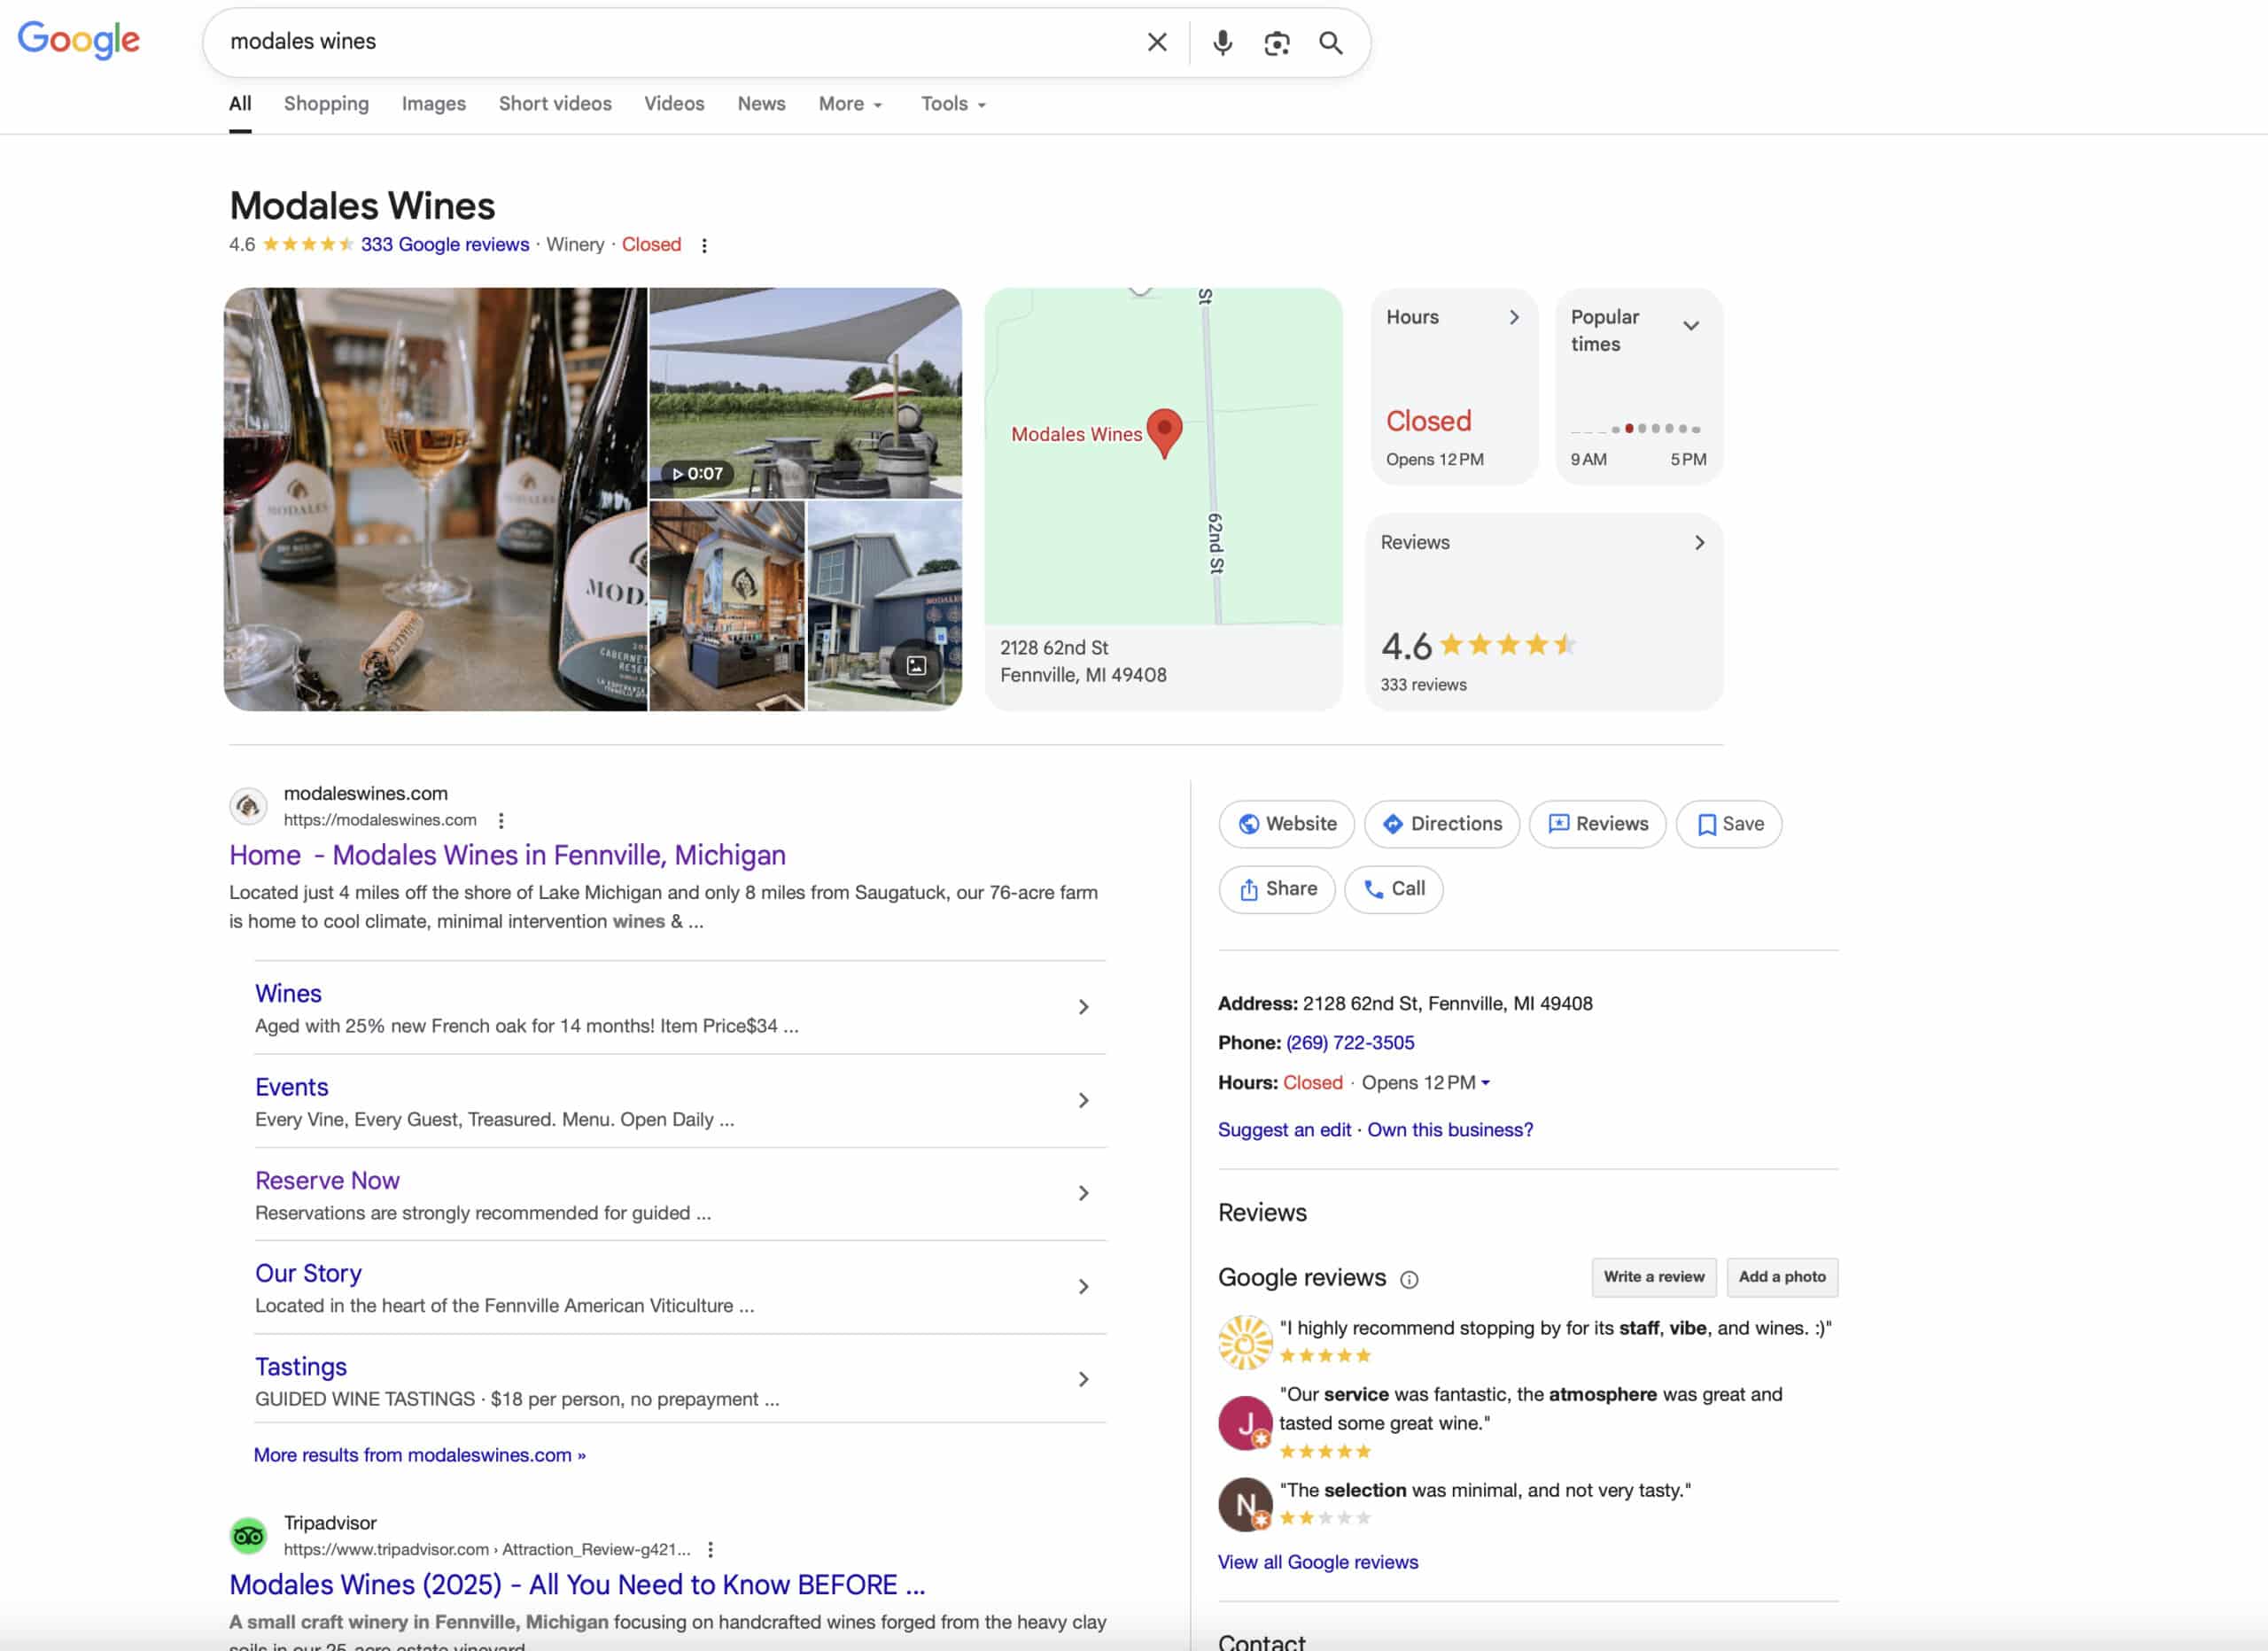Clear the search box with X icon

coord(1156,42)
